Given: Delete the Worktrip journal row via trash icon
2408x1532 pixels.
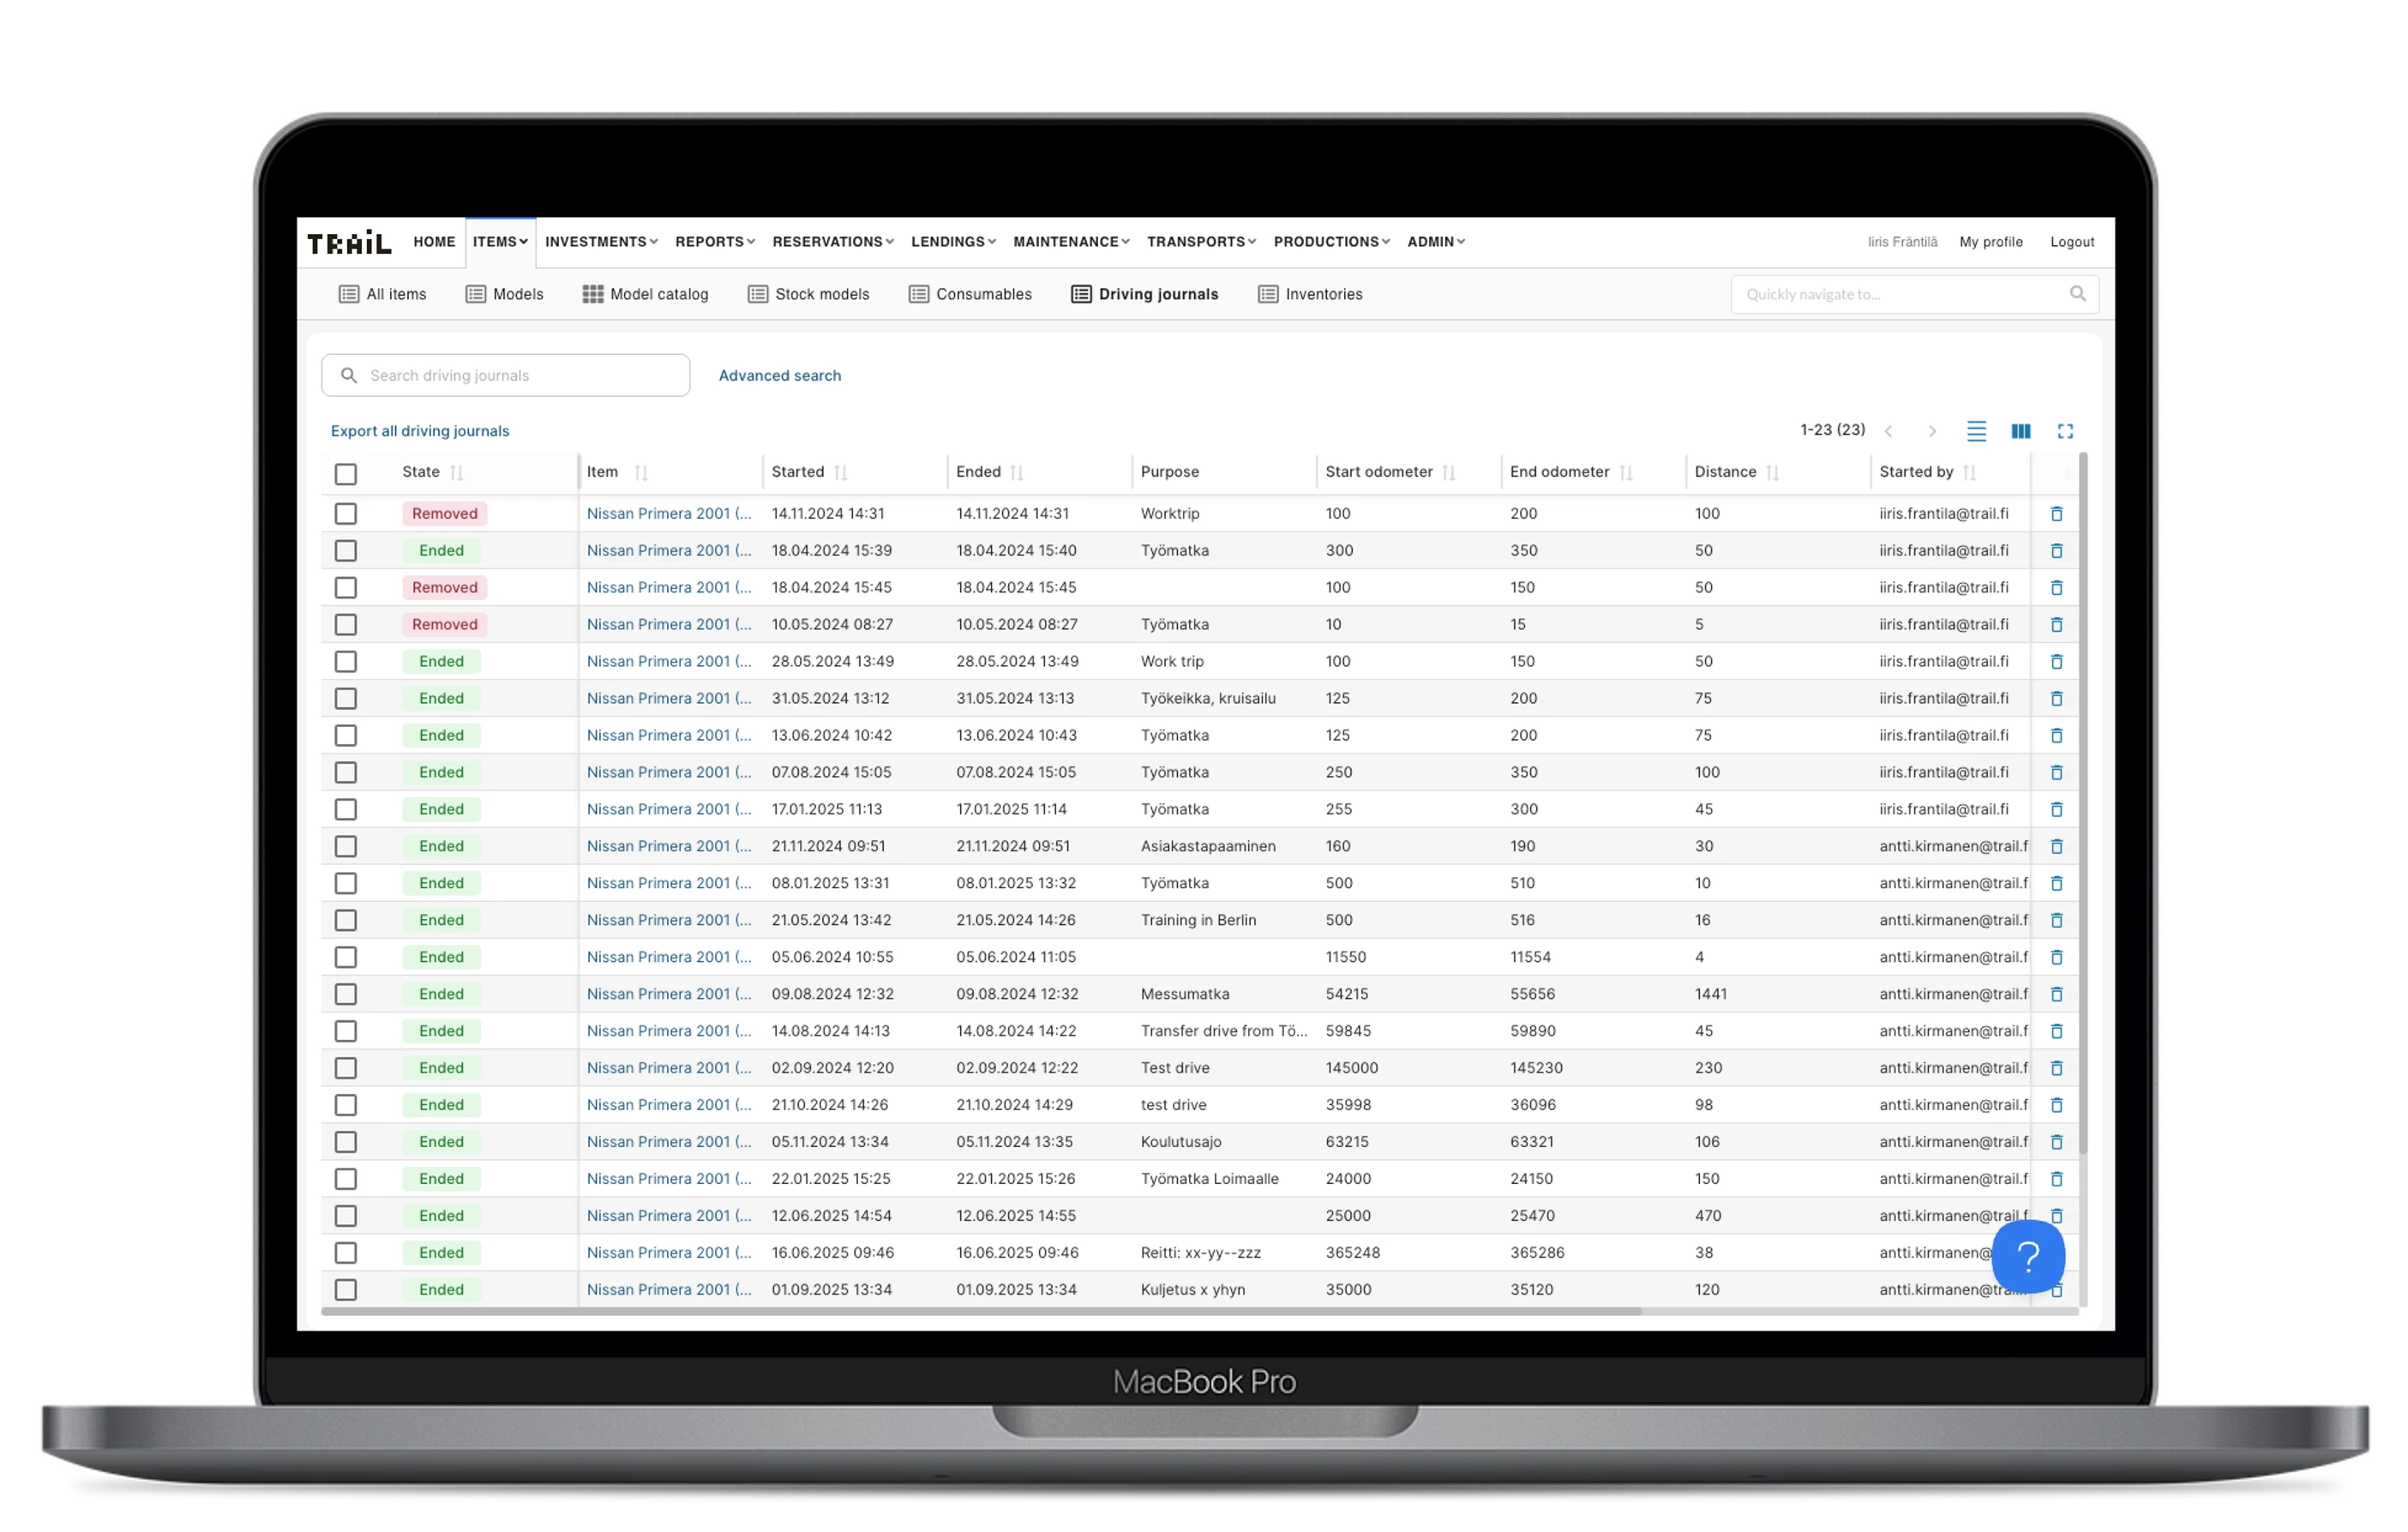Looking at the screenshot, I should click(2056, 514).
